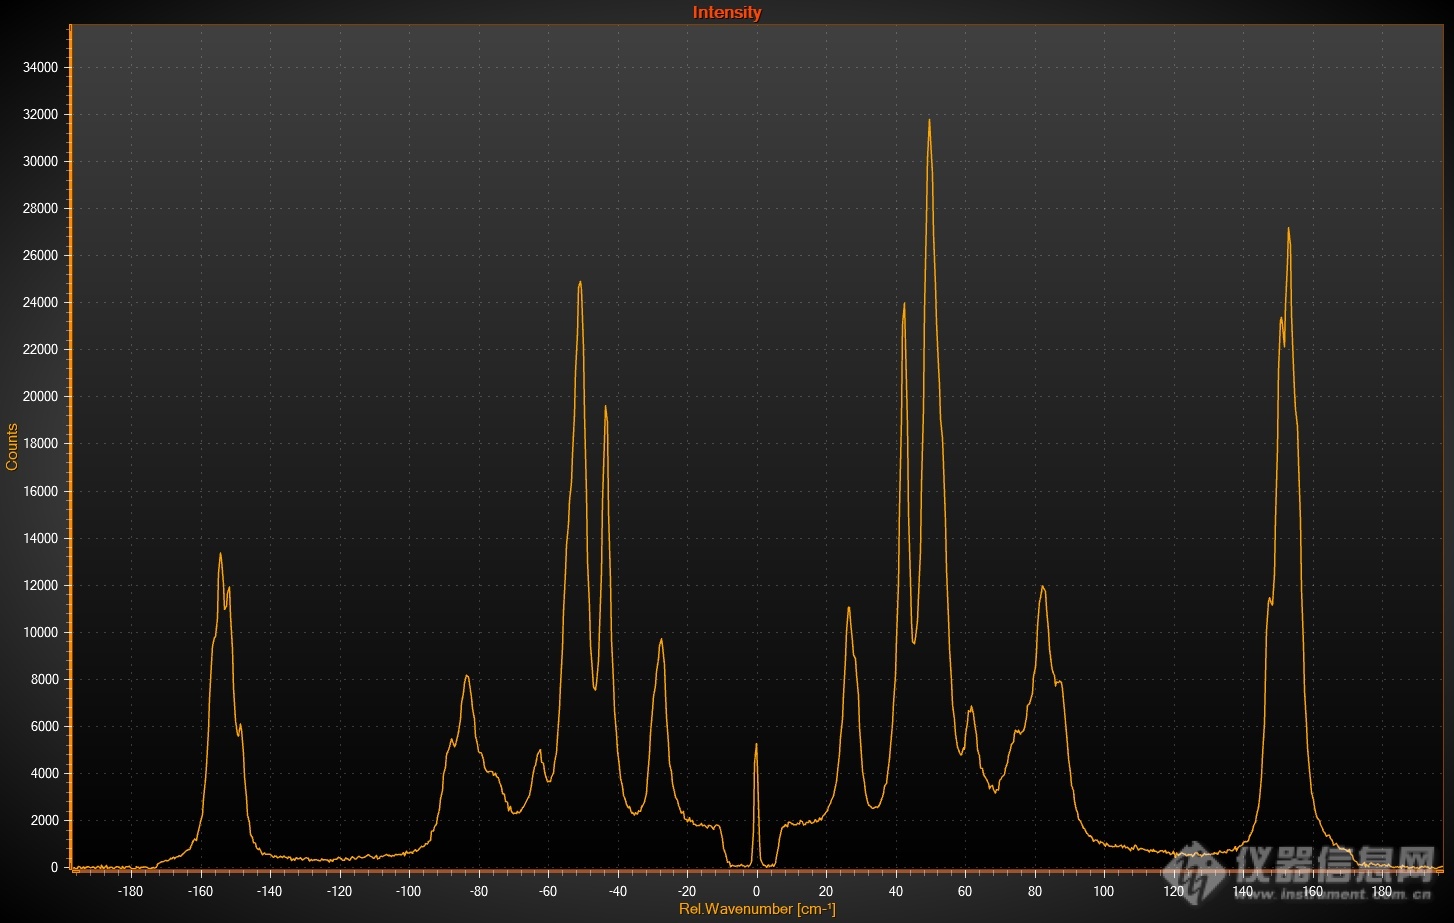This screenshot has height=923, width=1454.
Task: Click the '-20' x-axis tick label
Action: coord(687,891)
